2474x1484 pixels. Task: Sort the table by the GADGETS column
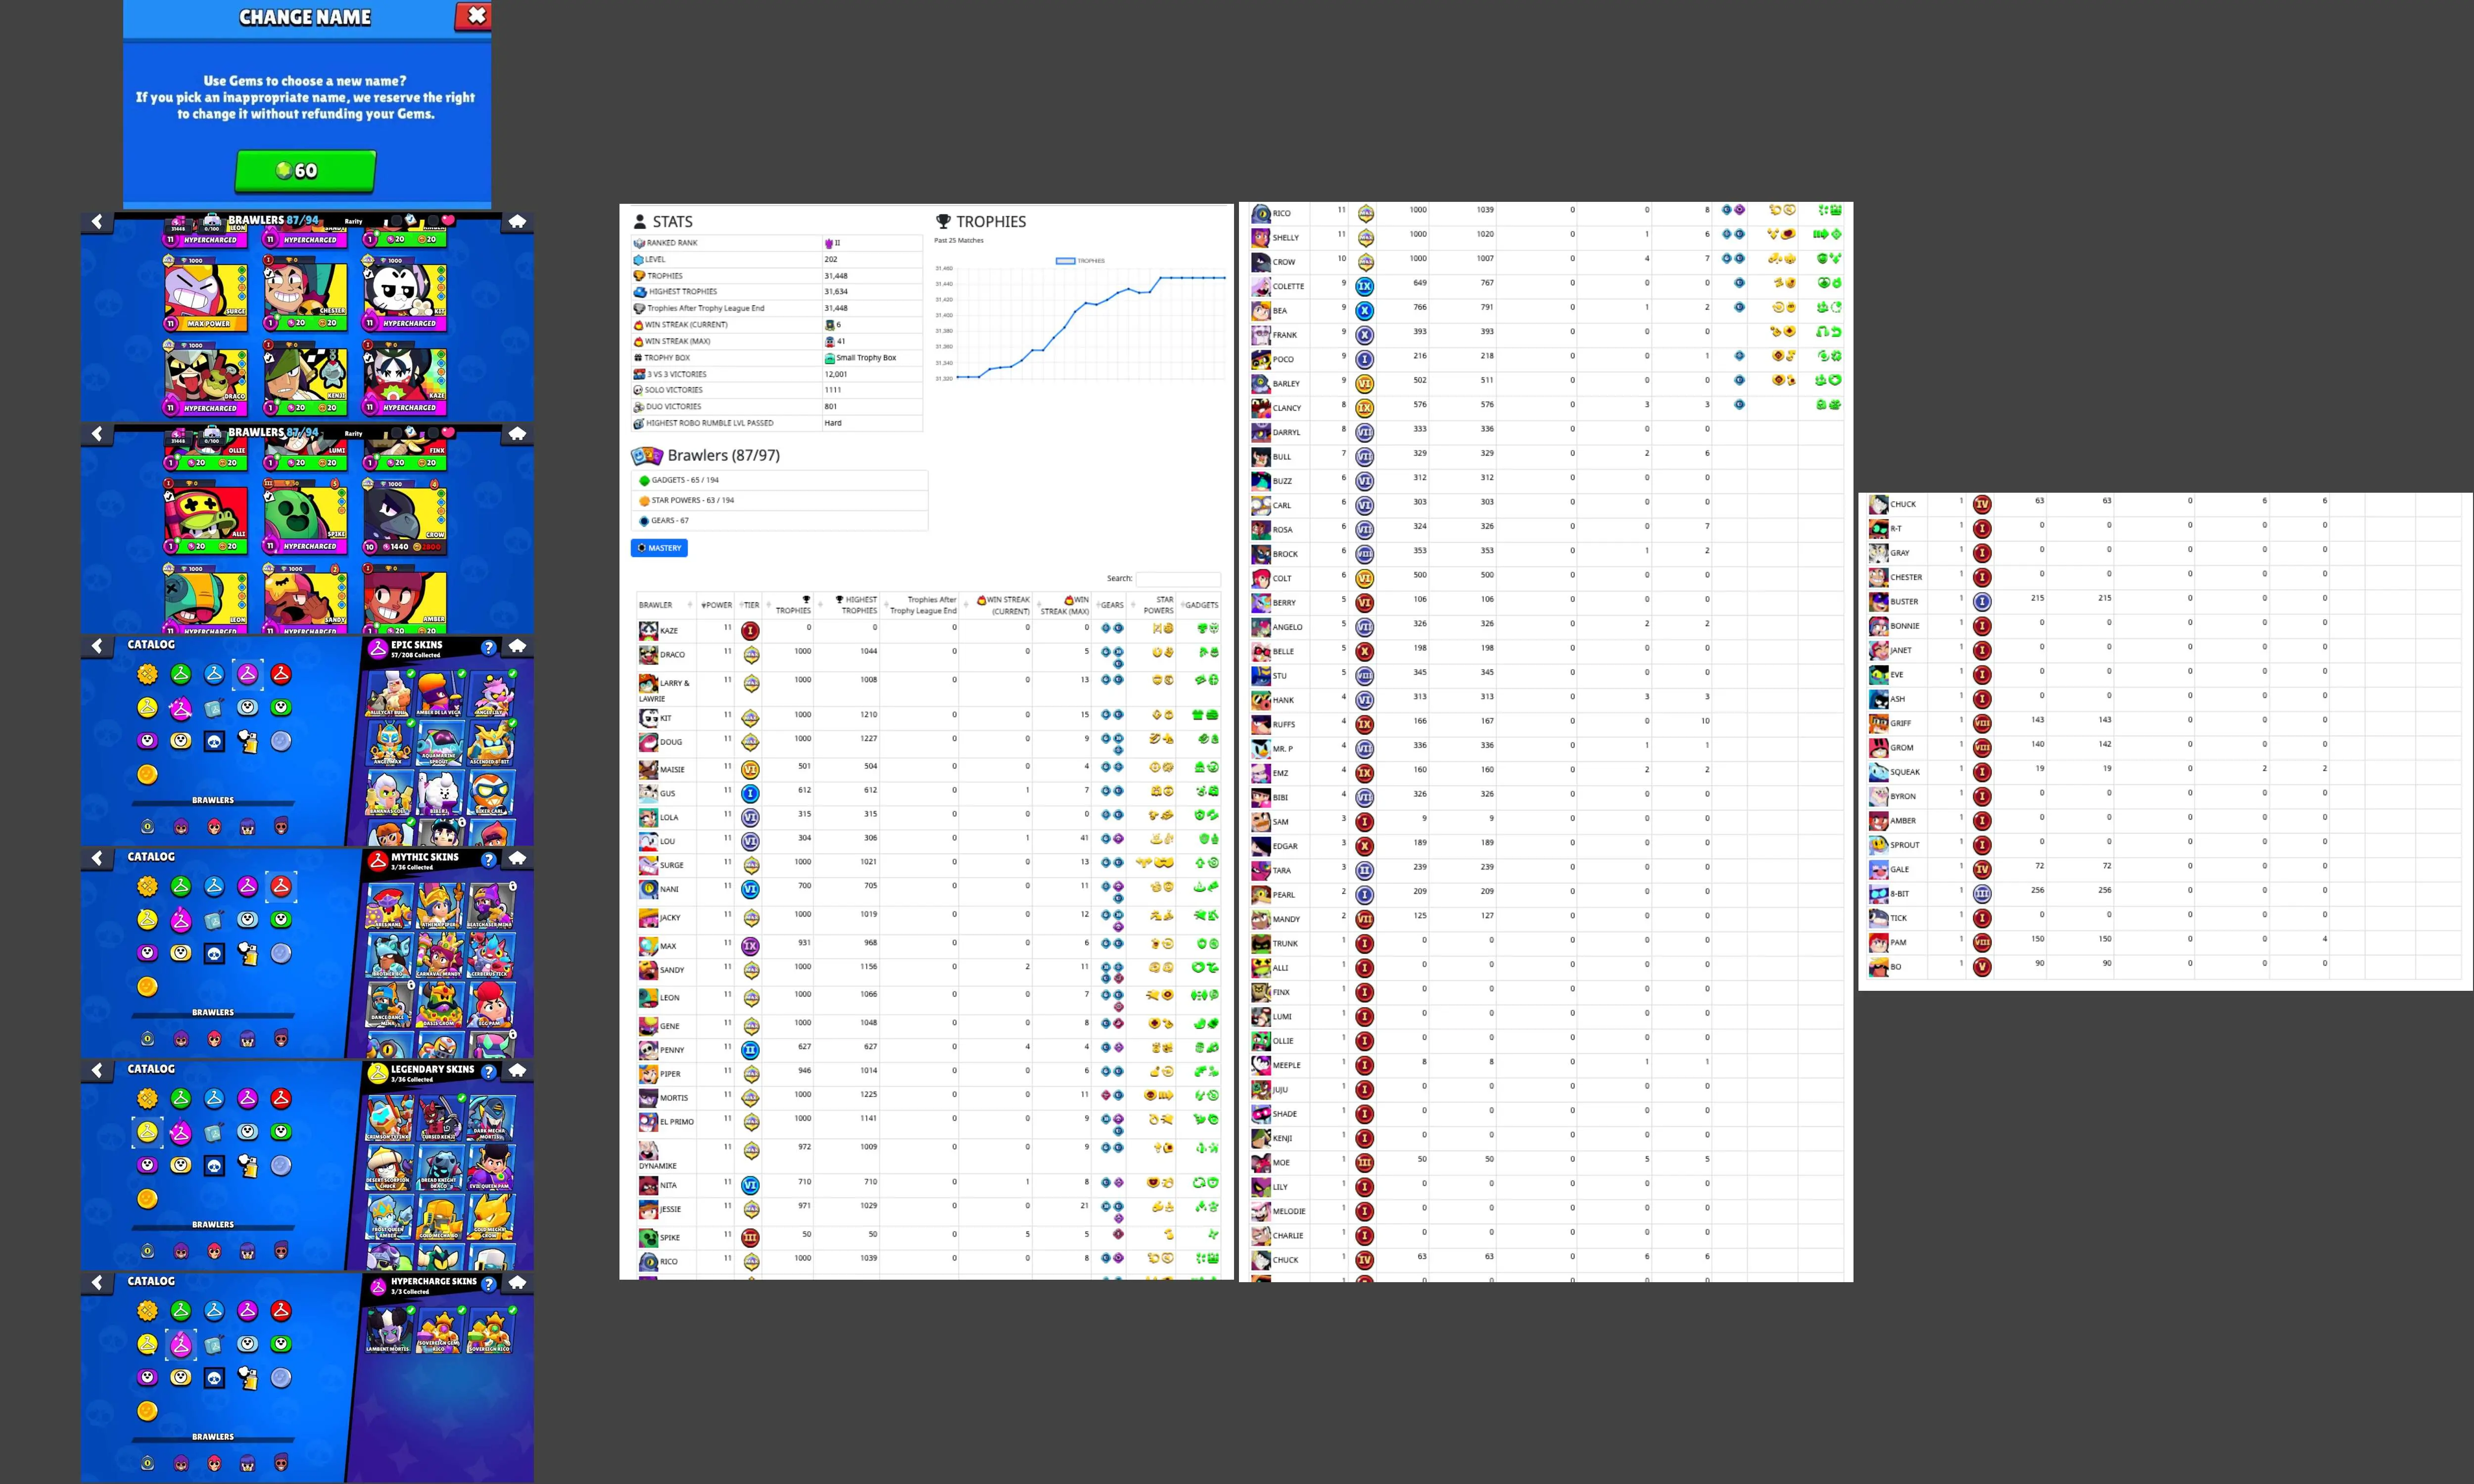coord(1200,605)
